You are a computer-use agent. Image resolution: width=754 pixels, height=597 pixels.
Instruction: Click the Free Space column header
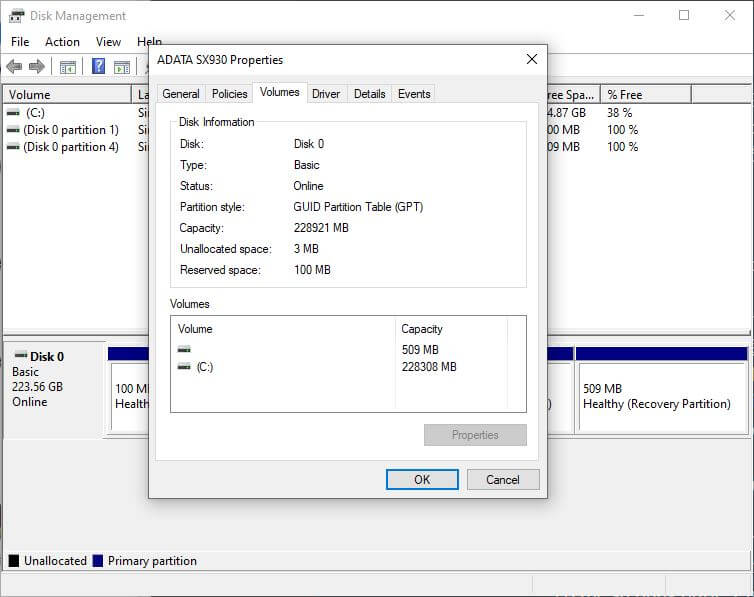(x=573, y=95)
